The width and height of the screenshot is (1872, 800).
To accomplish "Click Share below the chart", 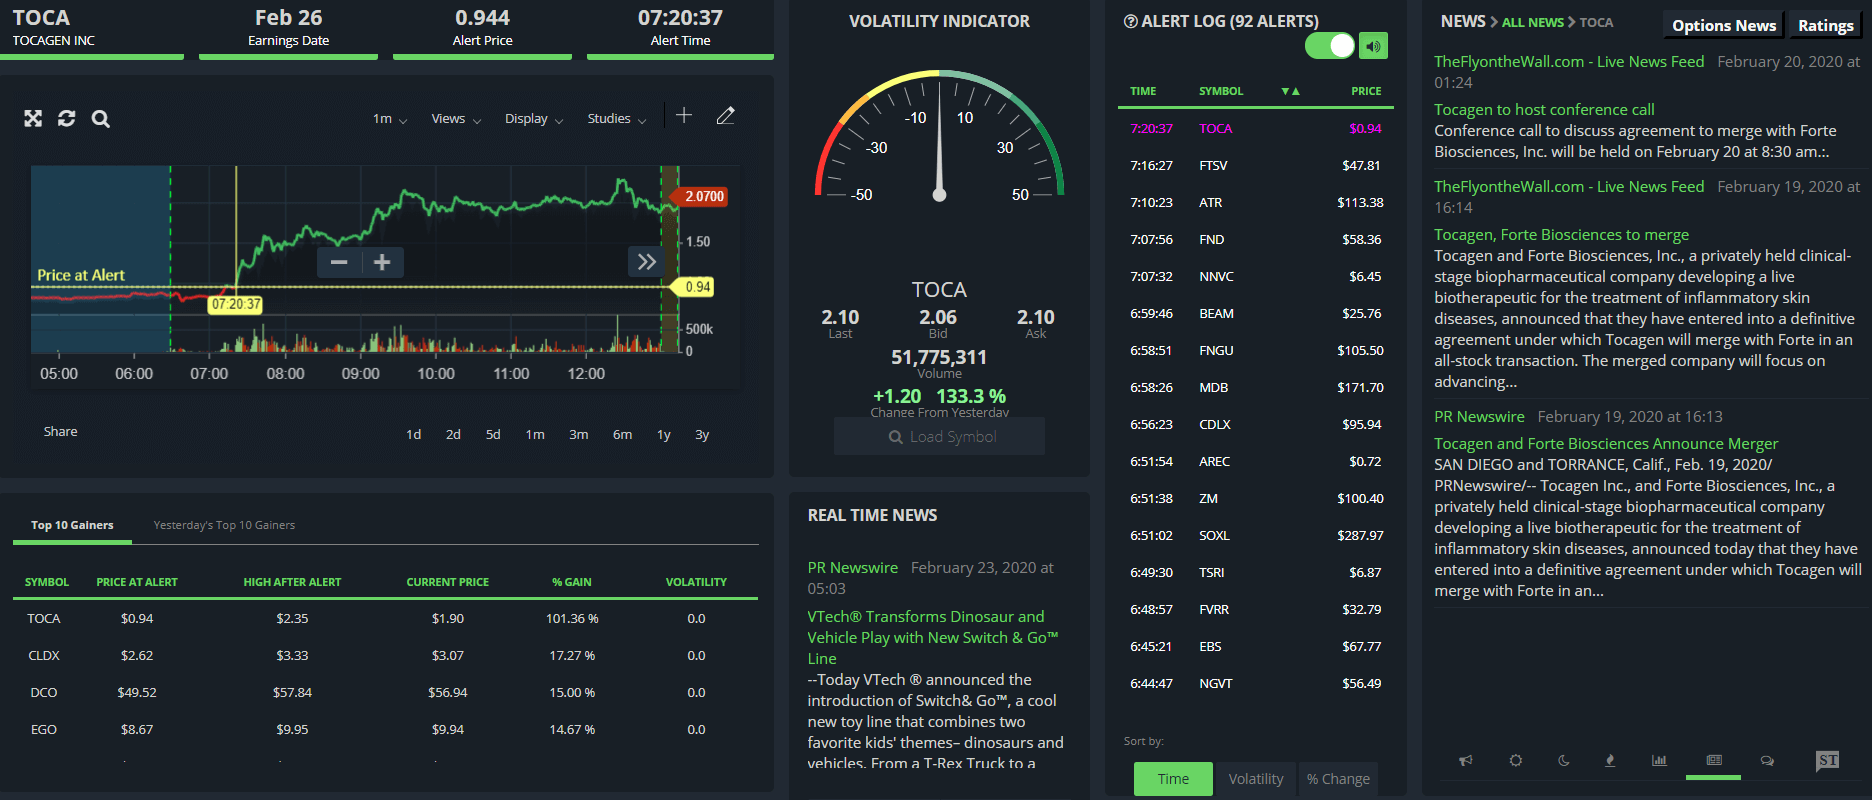I will click(60, 431).
